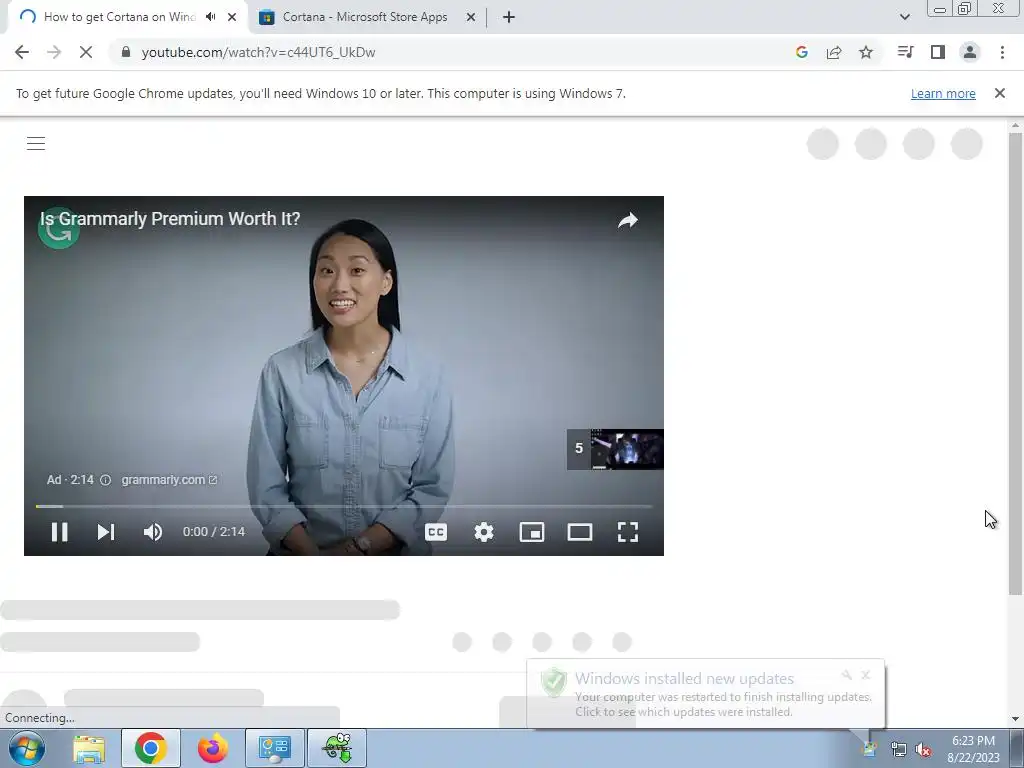Image resolution: width=1024 pixels, height=768 pixels.
Task: Click the green lizard app taskbar icon
Action: (337, 748)
